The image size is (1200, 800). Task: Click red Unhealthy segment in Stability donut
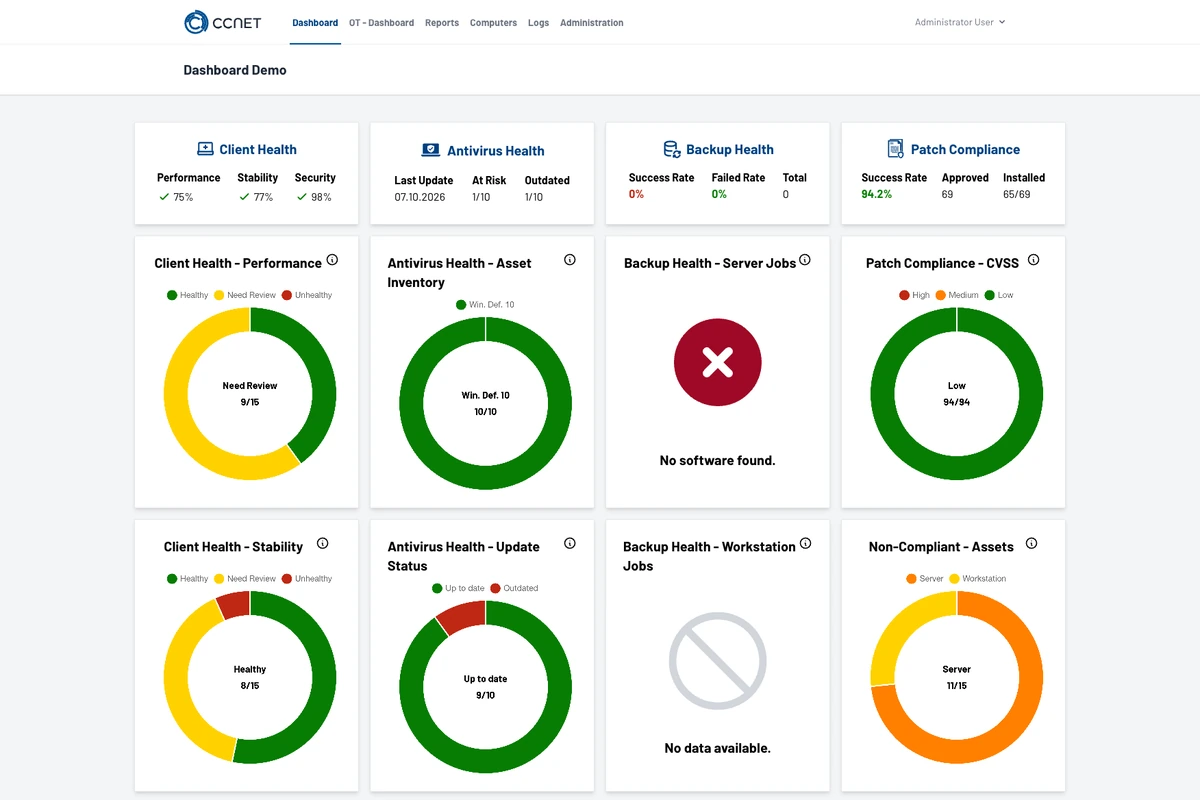coord(234,604)
